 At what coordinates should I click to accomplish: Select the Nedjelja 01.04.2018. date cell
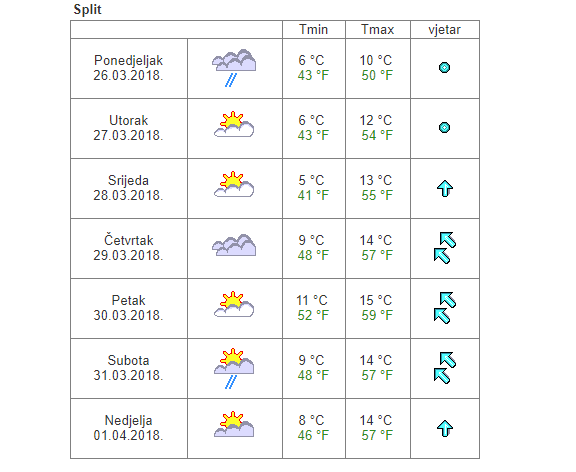tap(129, 428)
